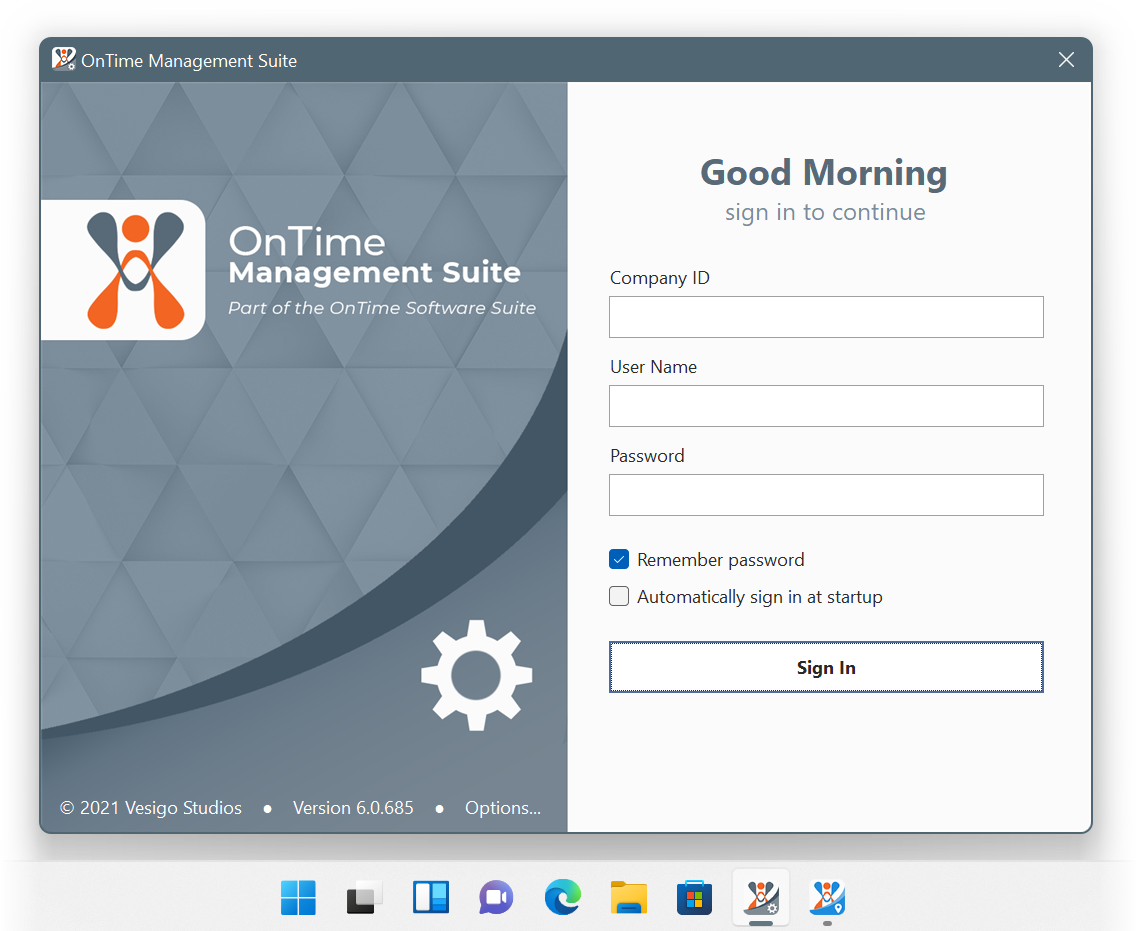The height and width of the screenshot is (931, 1137).
Task: Switch to the OnTime Dispatch taskbar icon
Action: [827, 897]
